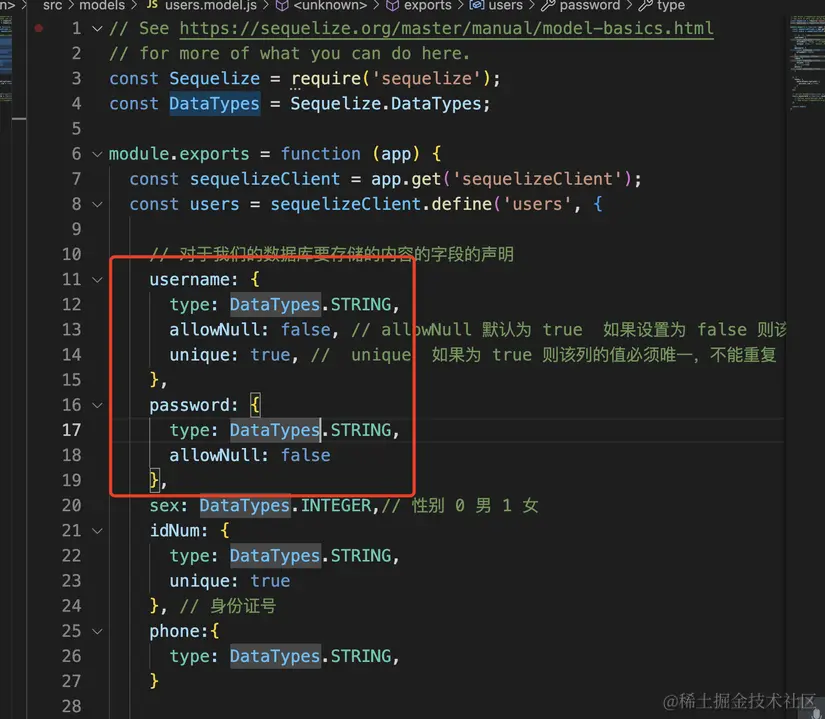The width and height of the screenshot is (825, 719).
Task: Click the exports cube icon in breadcrumb
Action: click(x=393, y=5)
